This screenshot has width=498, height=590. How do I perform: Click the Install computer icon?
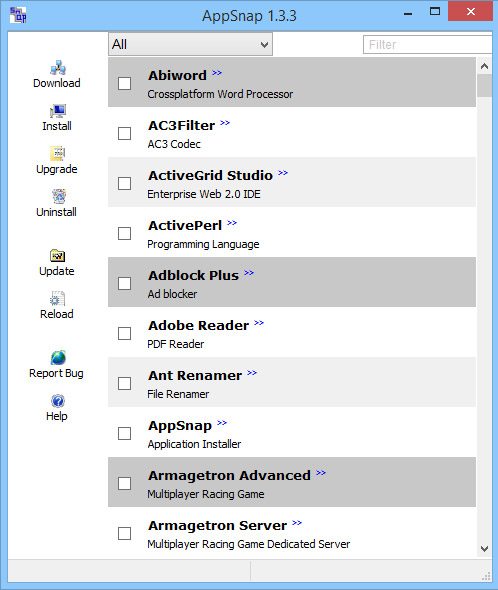pos(58,111)
